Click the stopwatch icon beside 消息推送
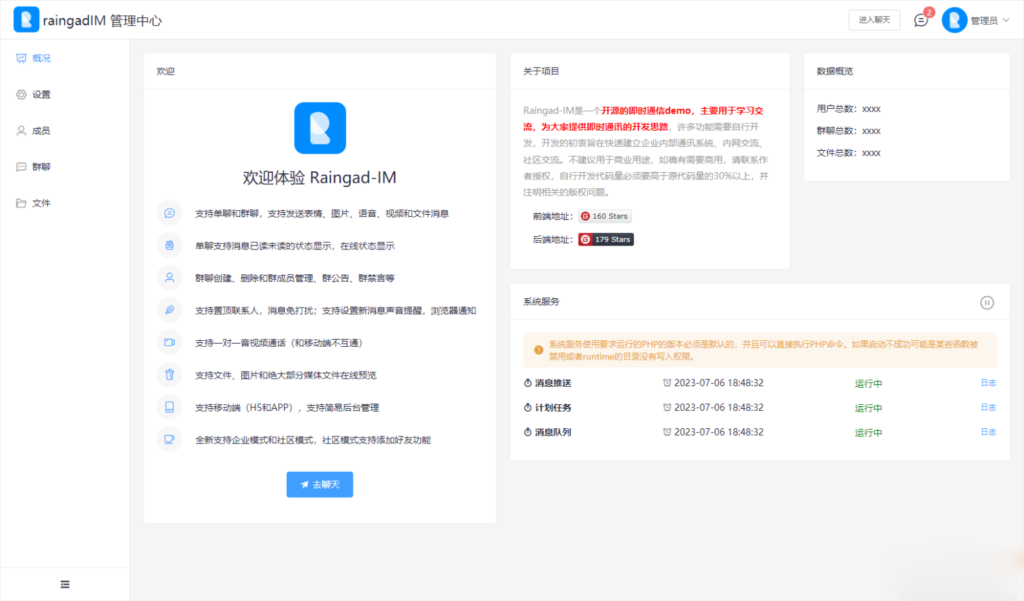Screen dimensions: 1024x601 coord(527,384)
